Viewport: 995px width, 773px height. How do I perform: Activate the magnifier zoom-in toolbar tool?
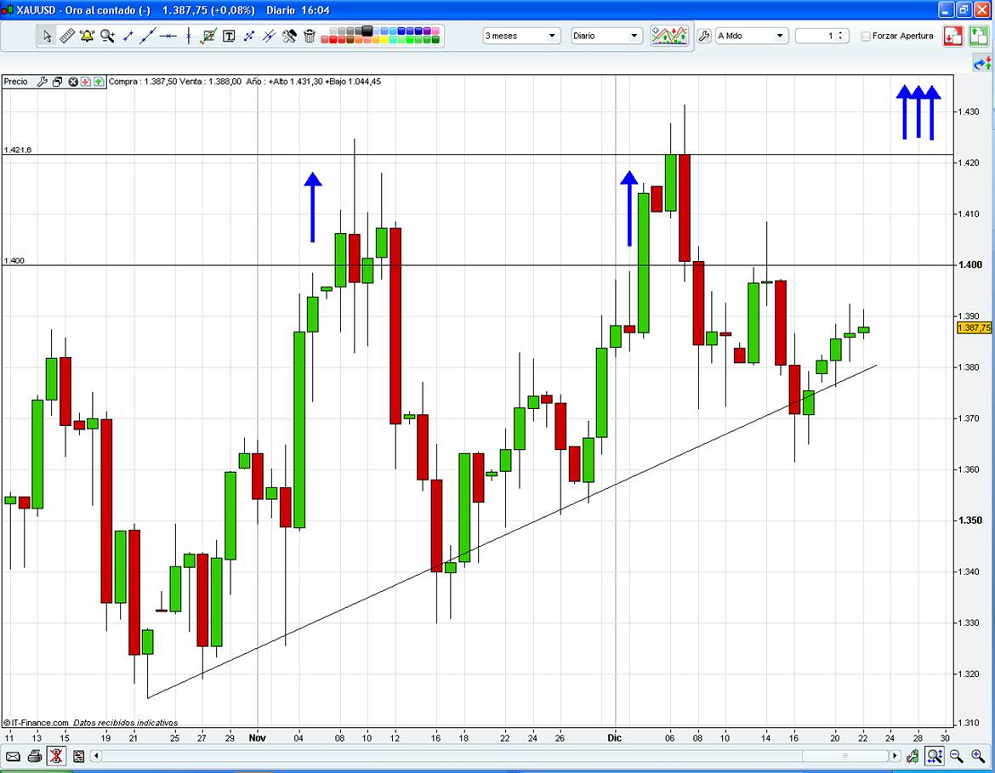point(107,36)
